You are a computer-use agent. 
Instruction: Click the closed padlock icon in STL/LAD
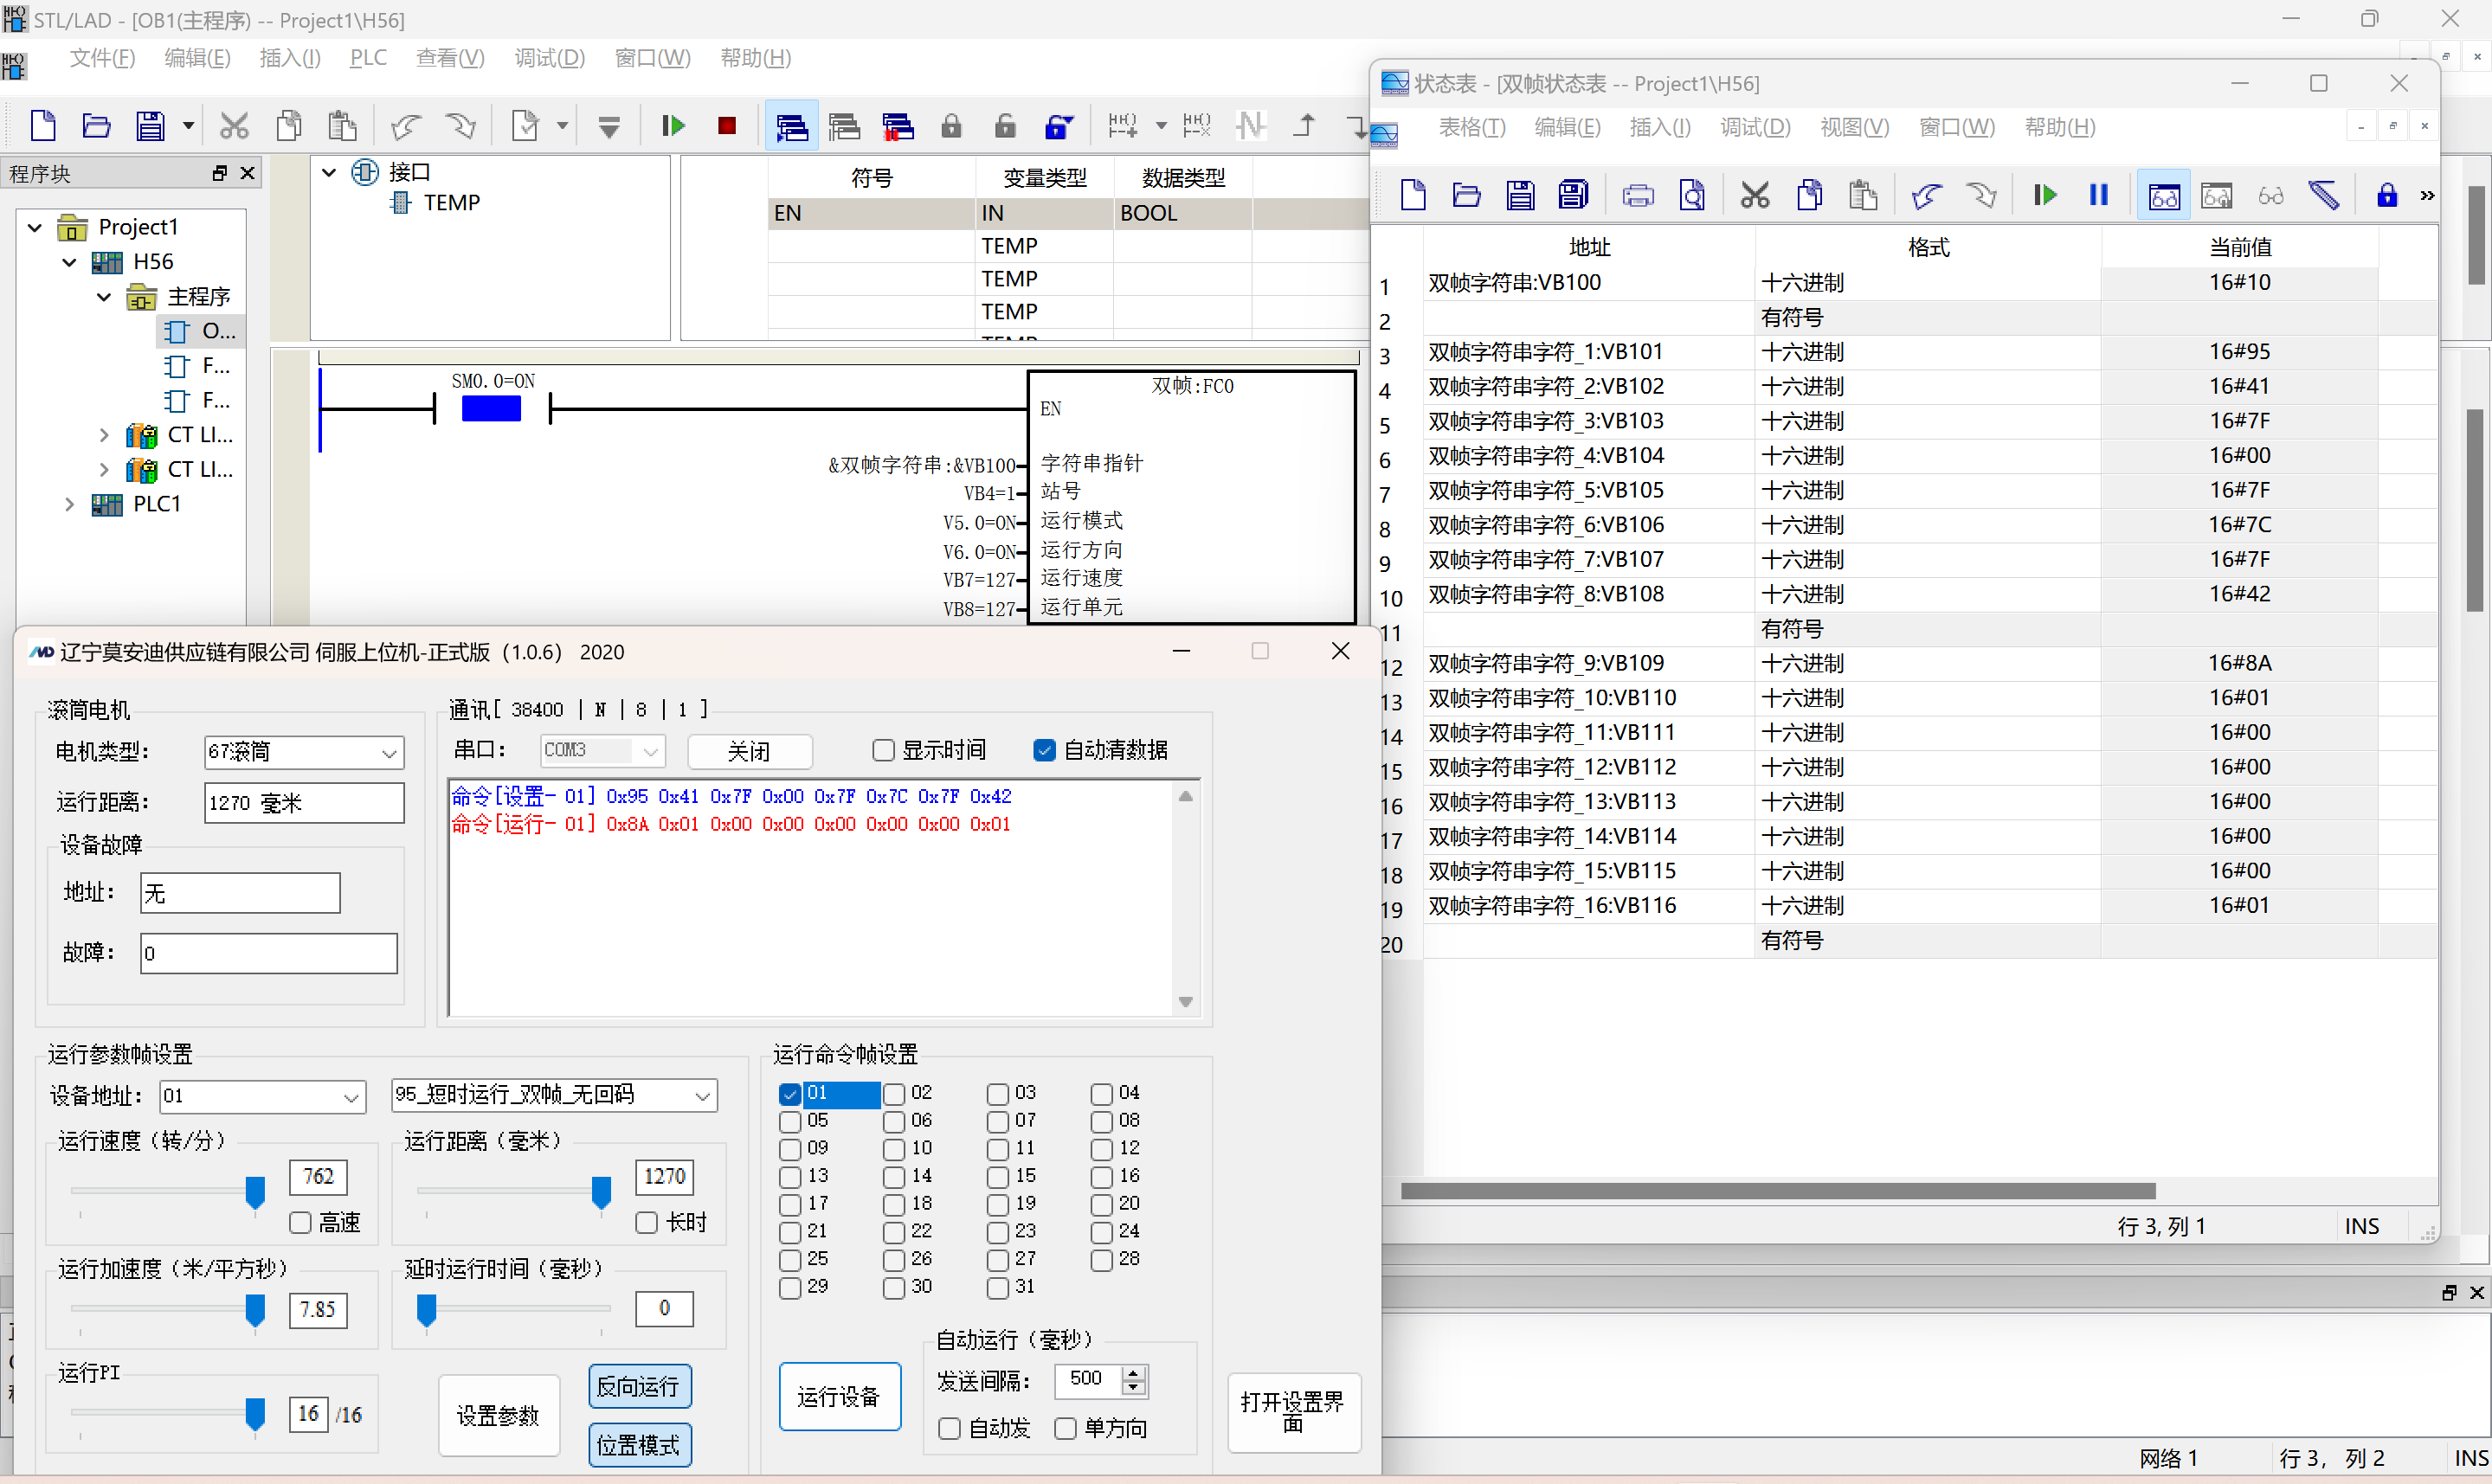[x=951, y=126]
